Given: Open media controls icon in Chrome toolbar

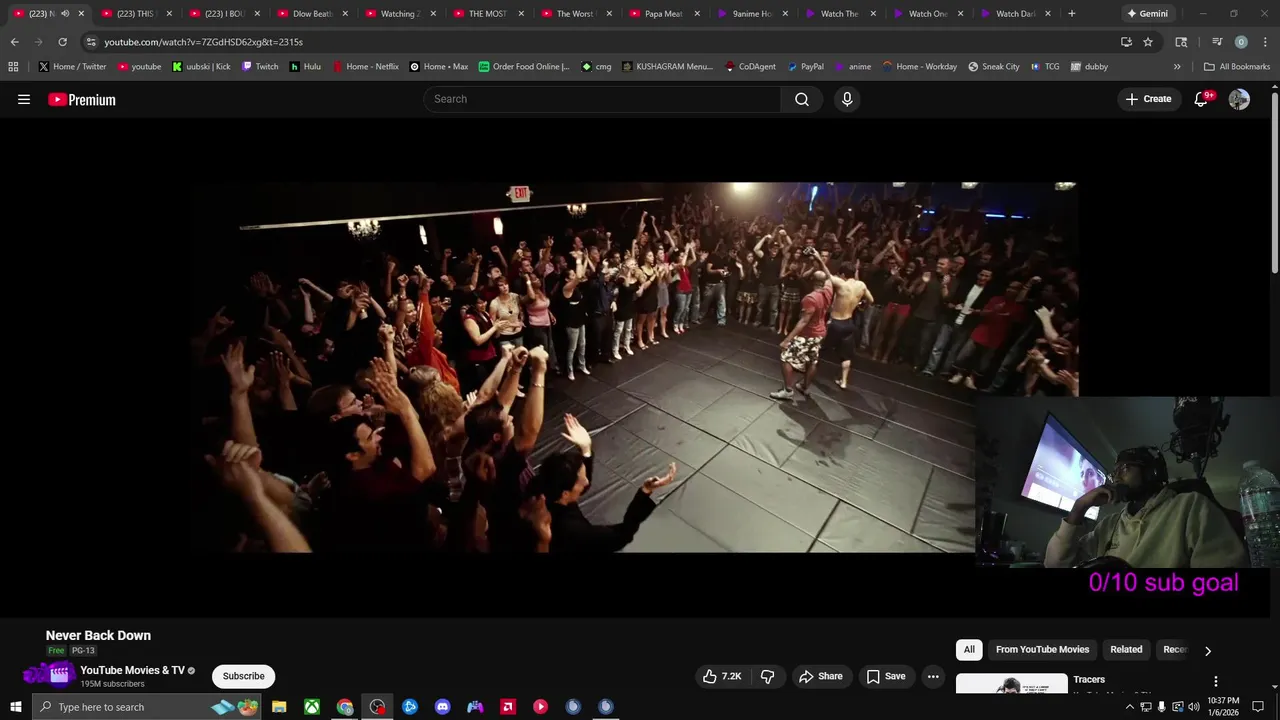Looking at the screenshot, I should (1217, 42).
